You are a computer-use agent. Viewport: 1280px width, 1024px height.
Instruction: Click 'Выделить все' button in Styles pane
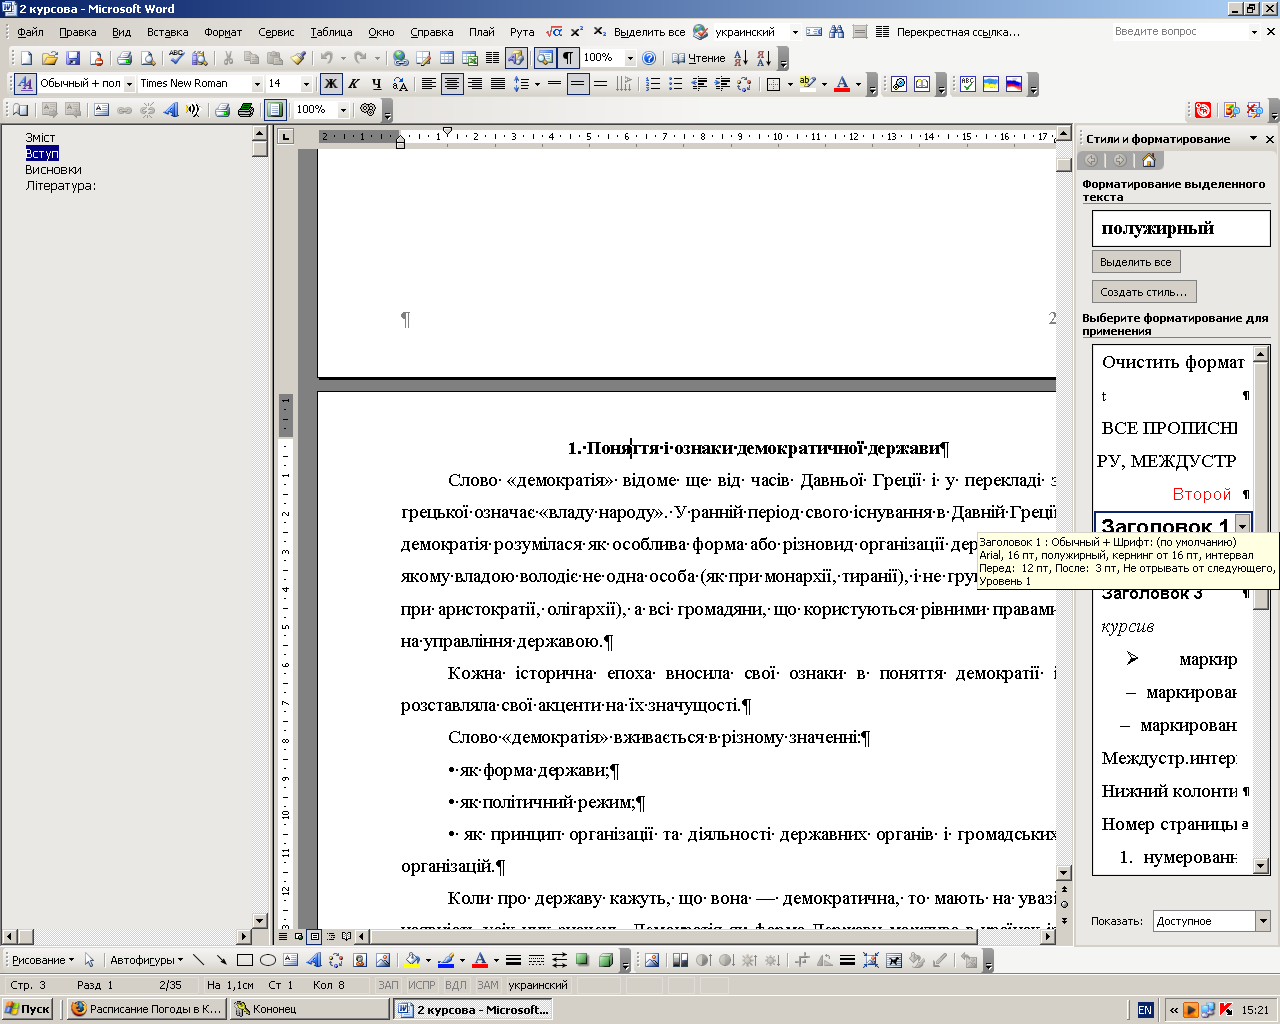tap(1136, 262)
